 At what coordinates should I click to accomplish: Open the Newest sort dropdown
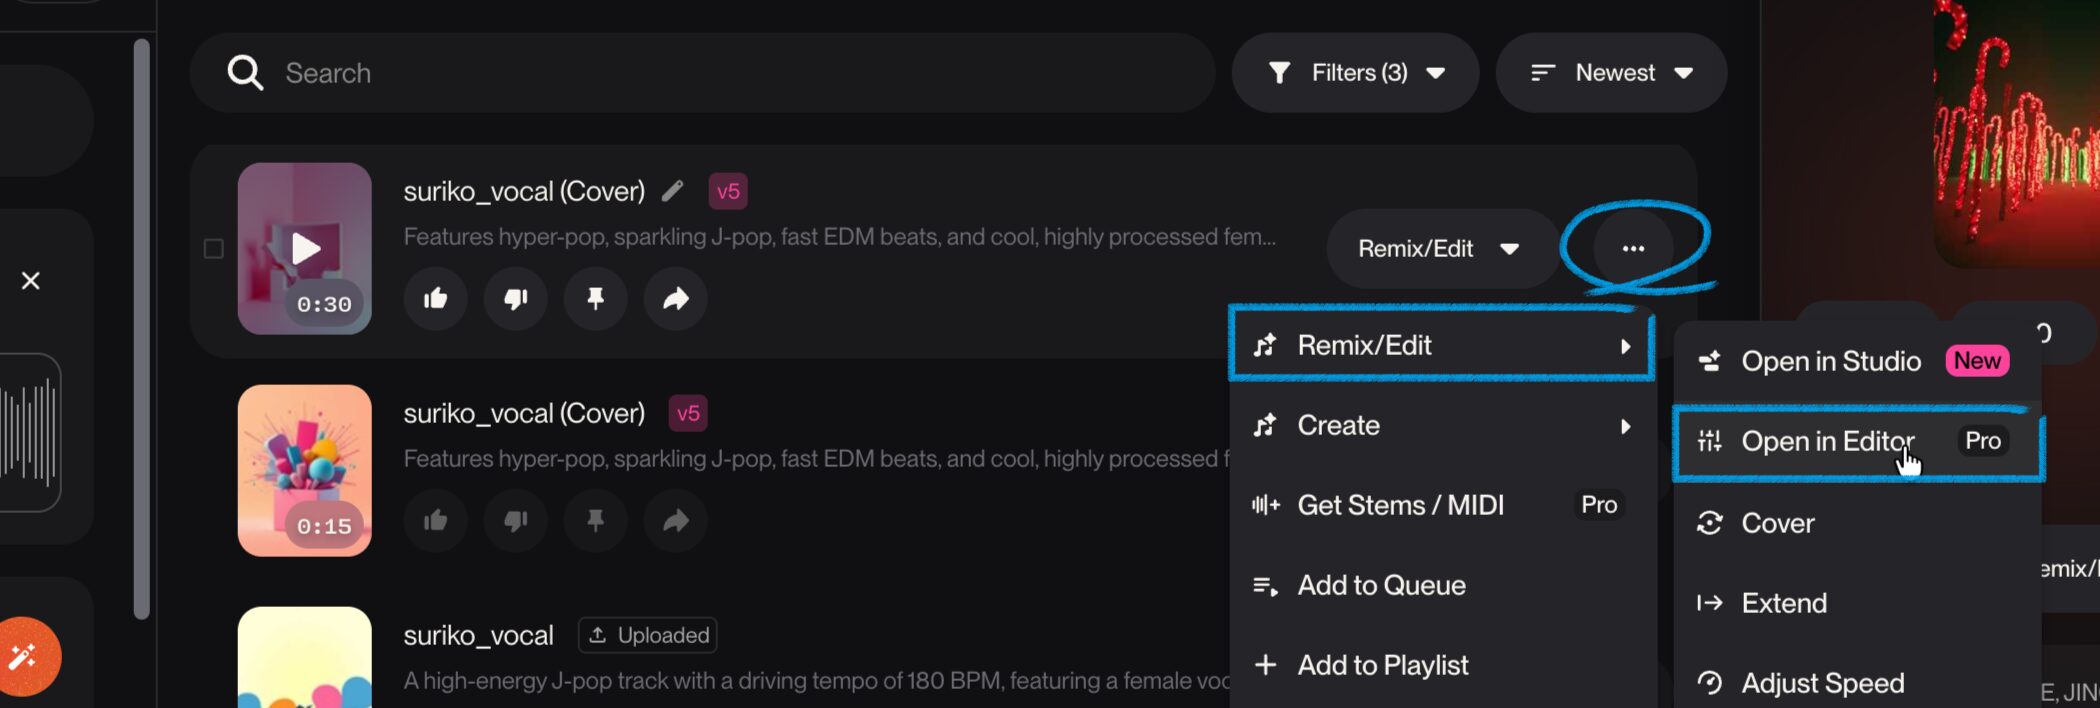point(1611,73)
